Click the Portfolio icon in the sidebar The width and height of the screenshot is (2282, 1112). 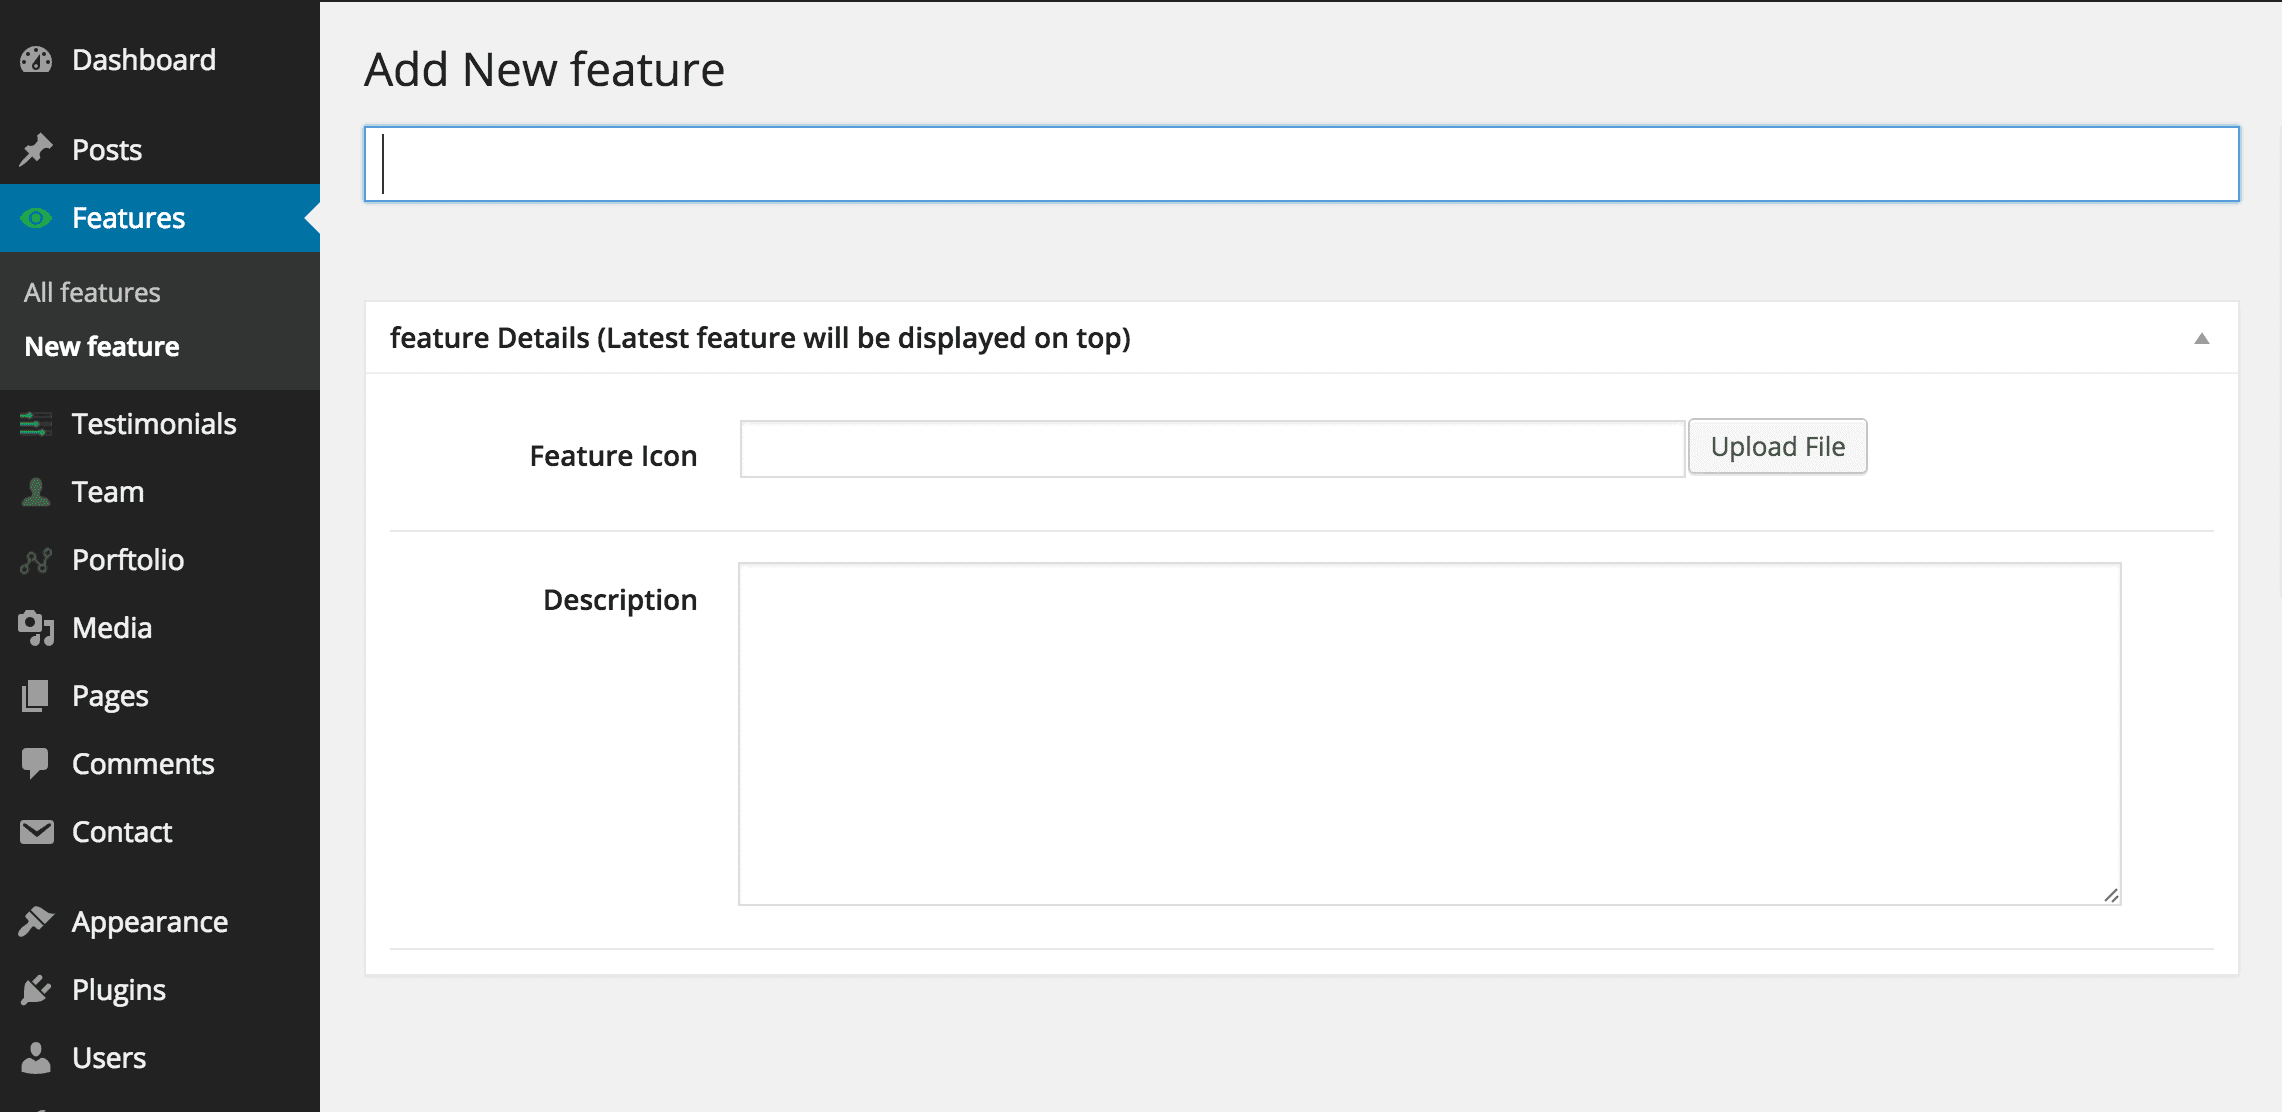[36, 559]
